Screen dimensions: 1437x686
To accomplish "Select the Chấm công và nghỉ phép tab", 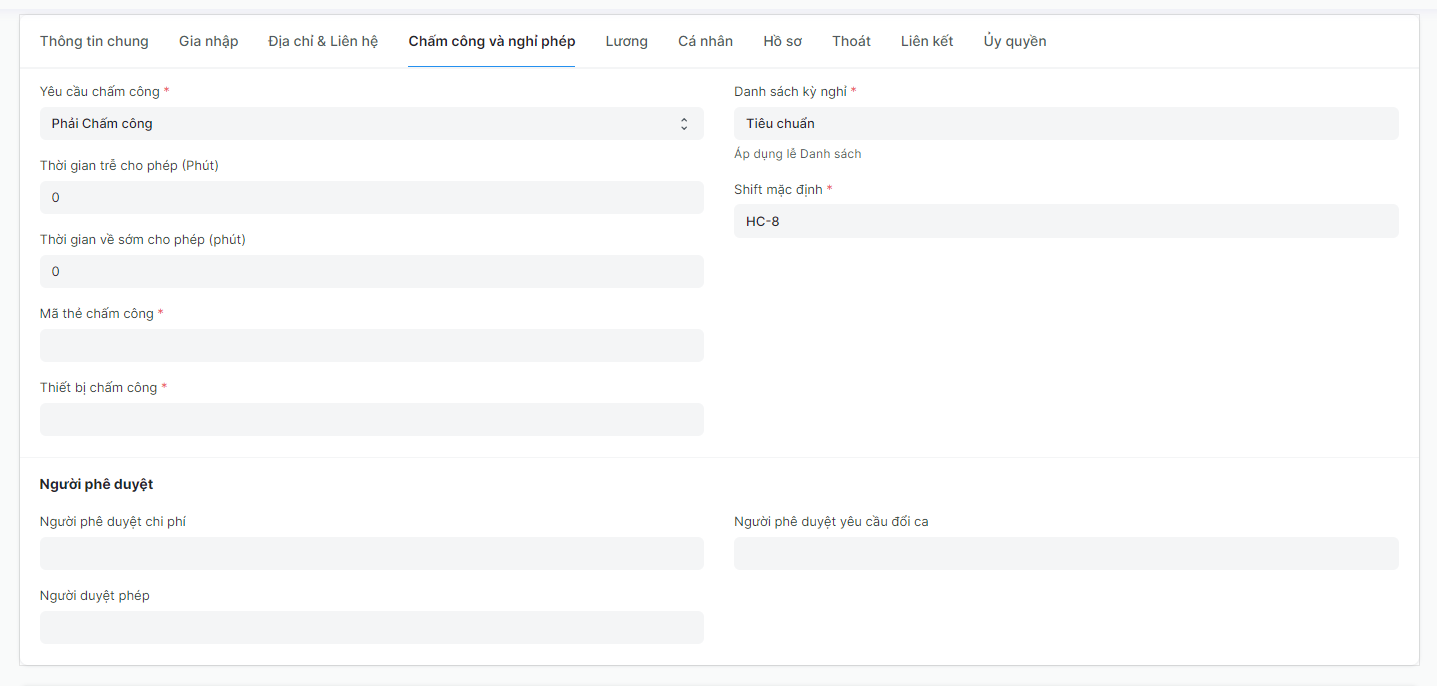I will [491, 41].
